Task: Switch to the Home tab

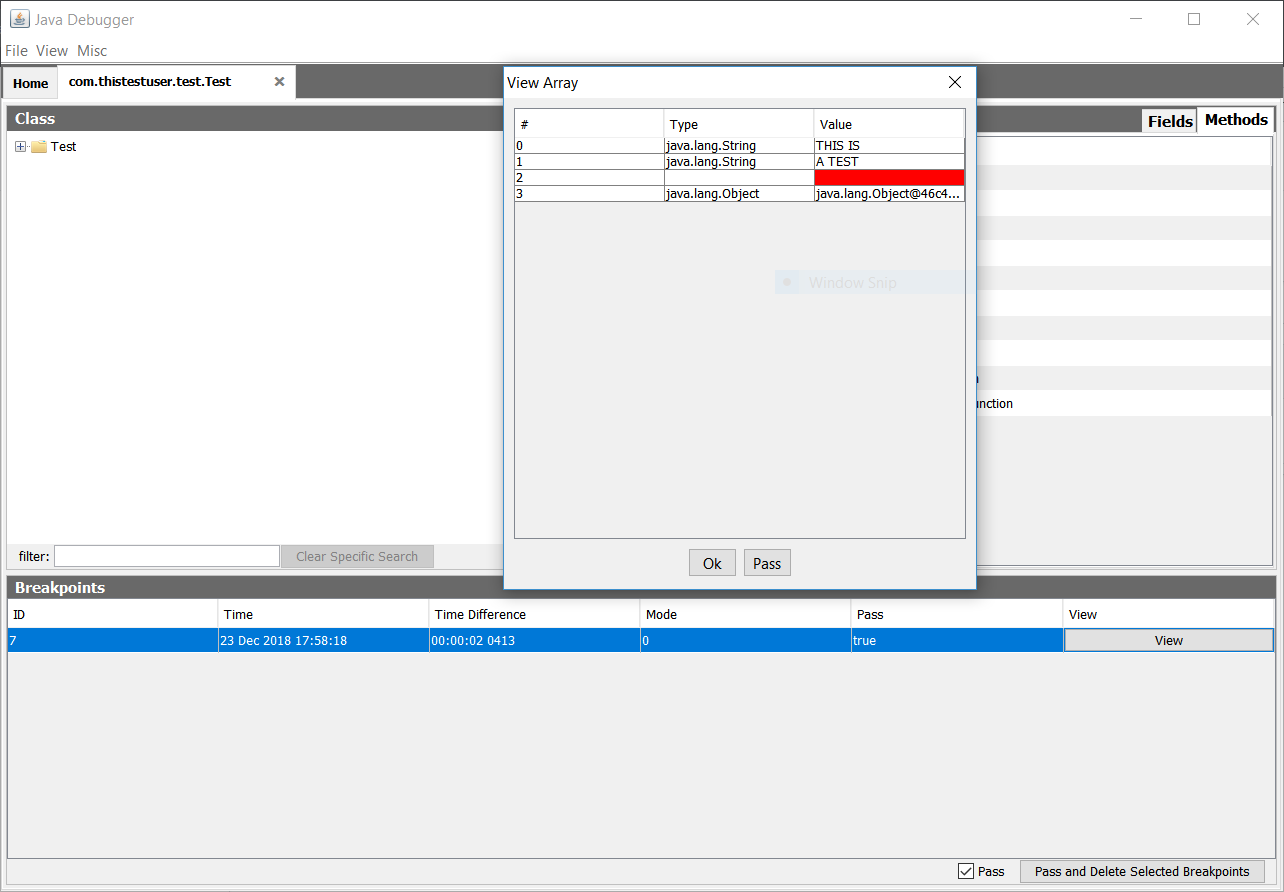Action: tap(30, 83)
